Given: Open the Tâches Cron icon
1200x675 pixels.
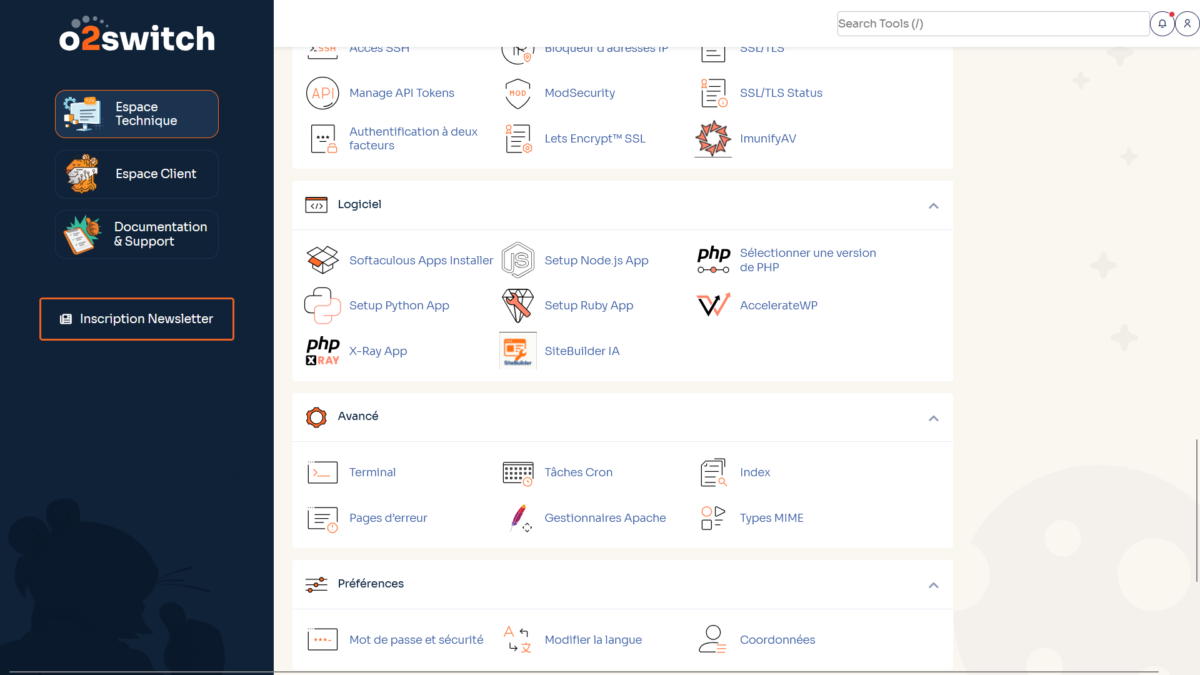Looking at the screenshot, I should tap(517, 473).
